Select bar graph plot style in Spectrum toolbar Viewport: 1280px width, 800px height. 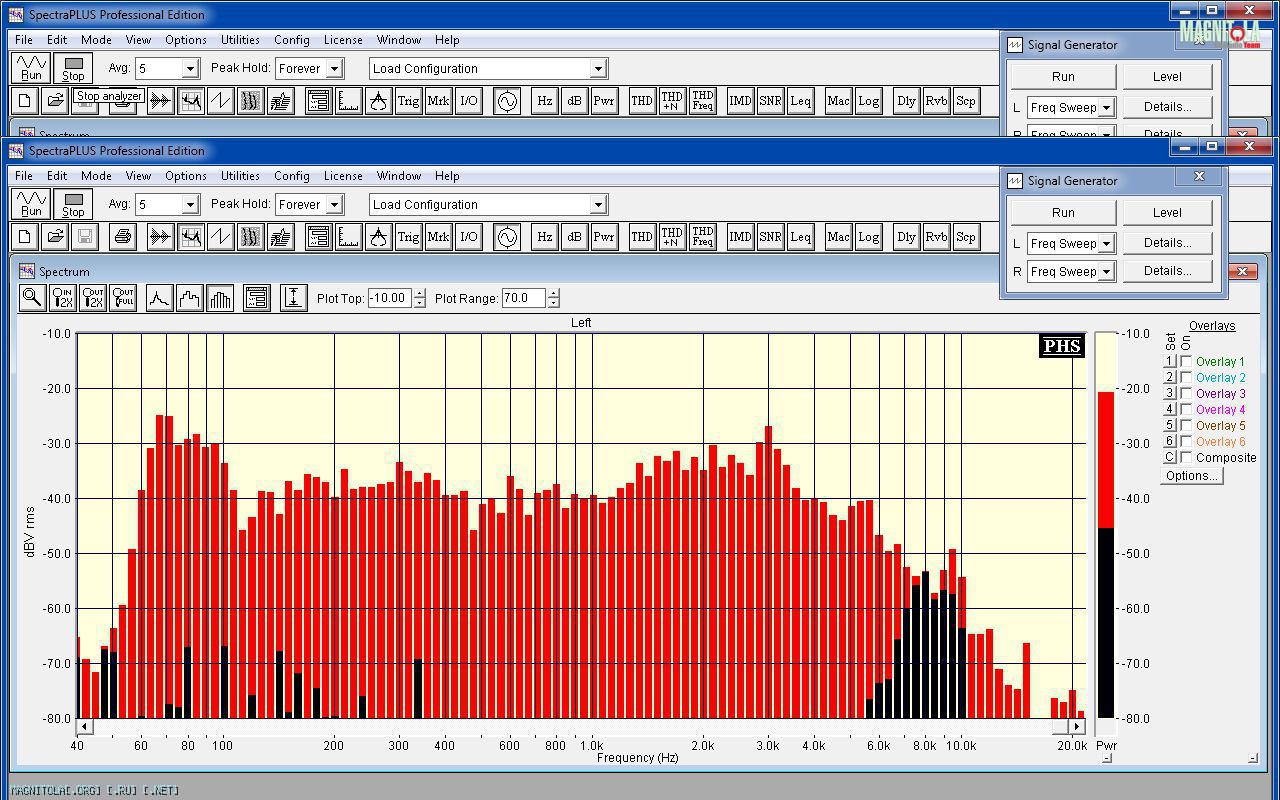pos(220,297)
